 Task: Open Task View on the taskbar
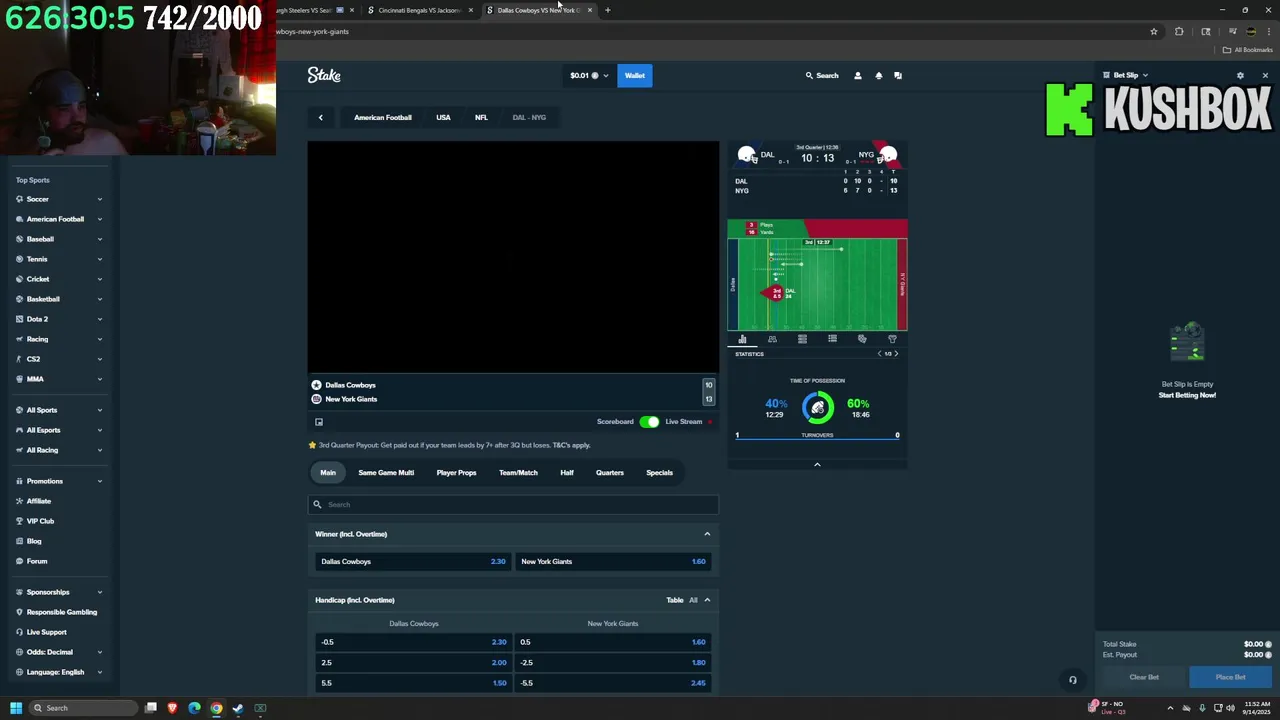[x=151, y=708]
